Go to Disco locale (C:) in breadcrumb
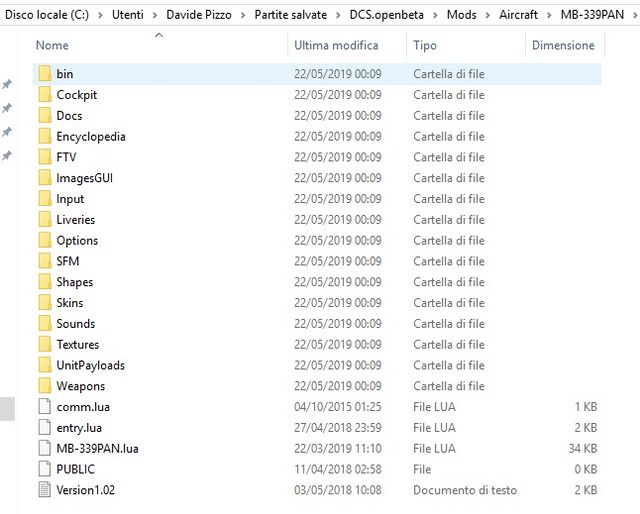This screenshot has width=640, height=514. click(47, 15)
